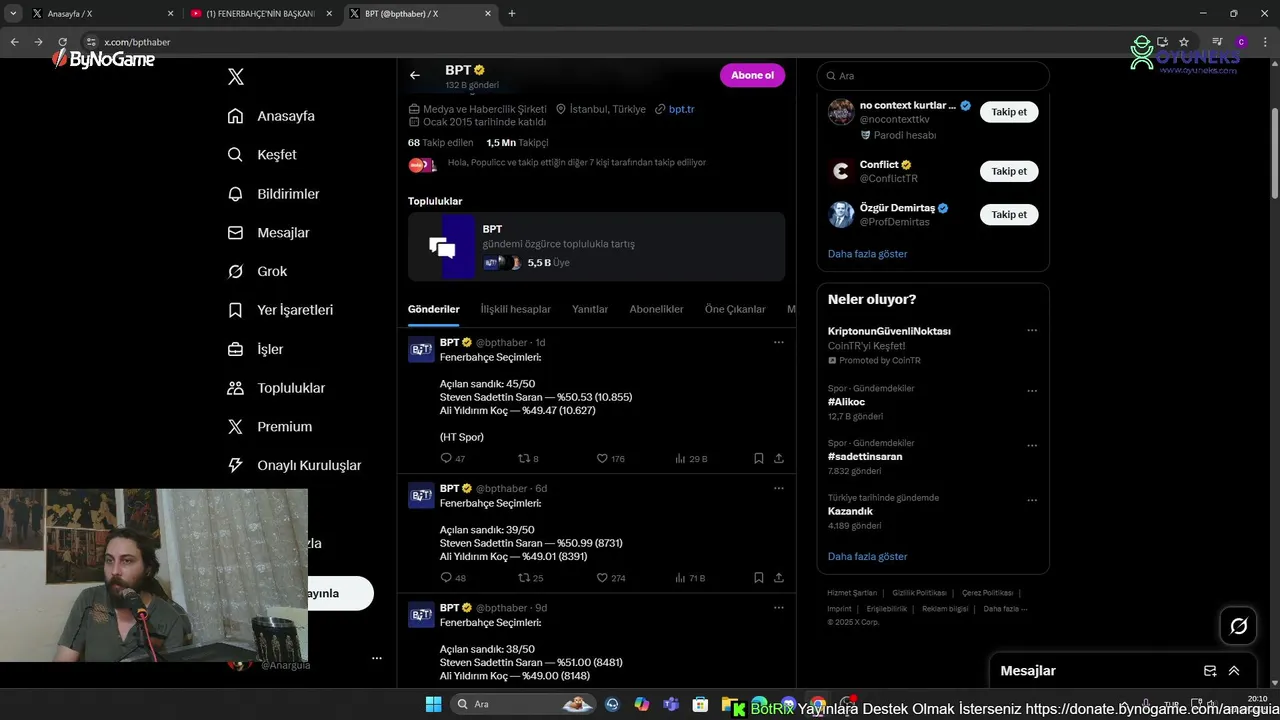Share the 45/50 sandık post
This screenshot has width=1280, height=720.
click(x=778, y=458)
